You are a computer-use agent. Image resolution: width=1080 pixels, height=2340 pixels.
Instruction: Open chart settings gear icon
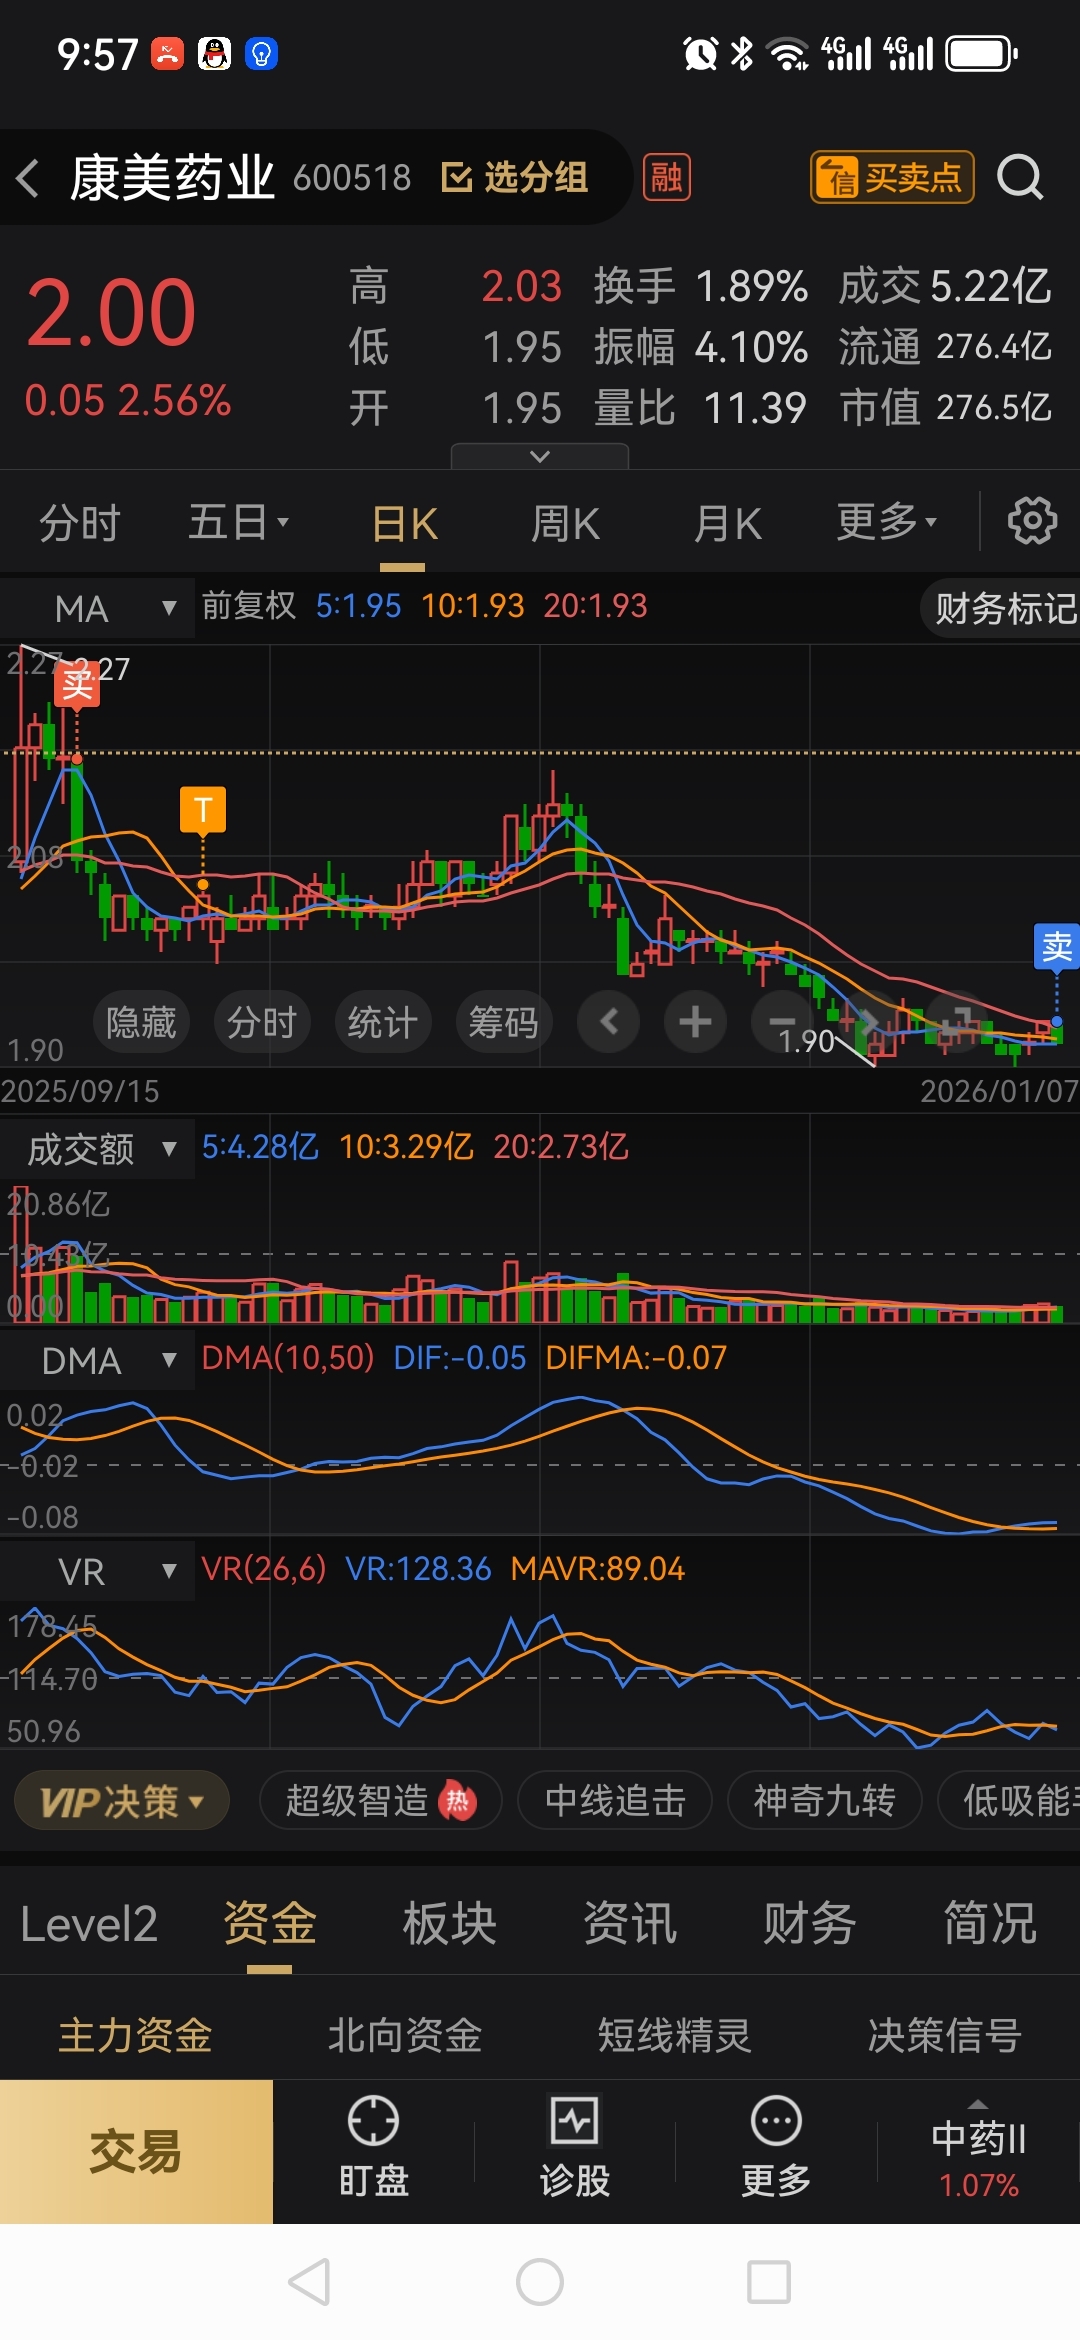tap(1032, 521)
